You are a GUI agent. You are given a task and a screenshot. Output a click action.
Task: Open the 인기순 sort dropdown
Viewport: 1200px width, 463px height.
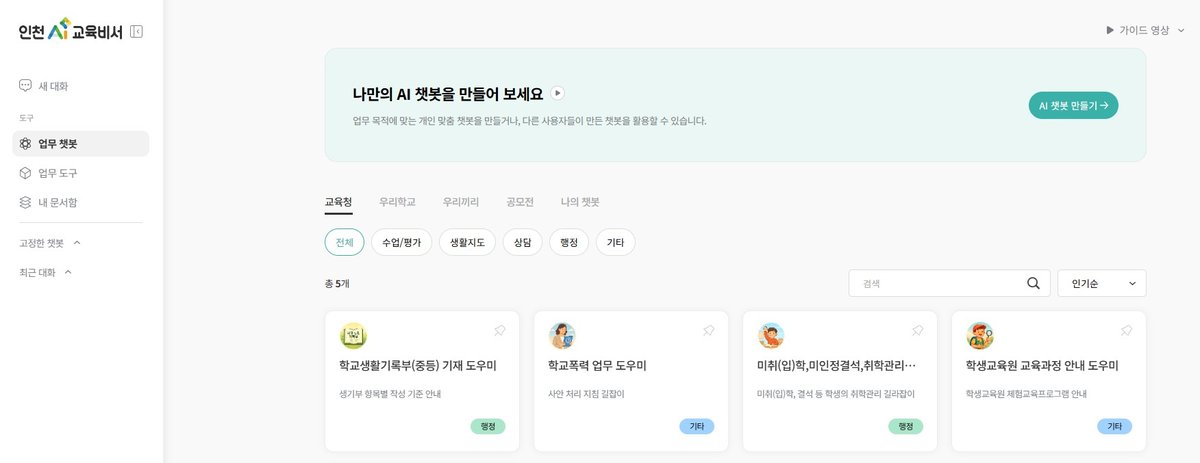(x=1102, y=283)
